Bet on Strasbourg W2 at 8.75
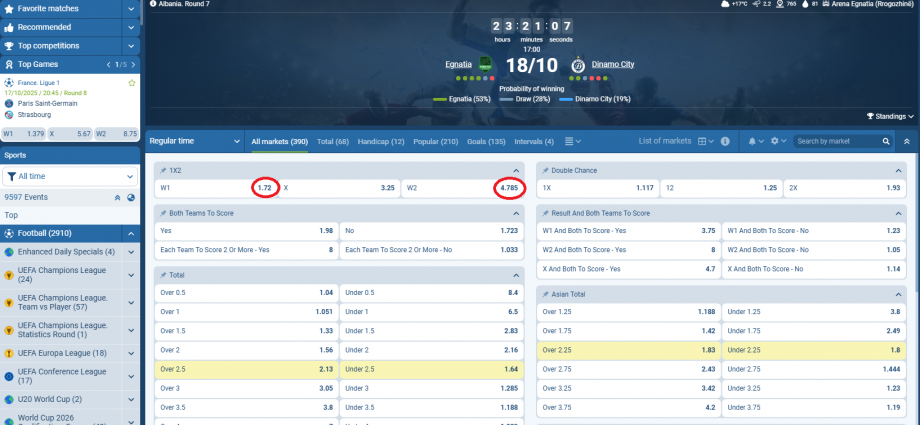Viewport: 920px width, 425px height. click(x=116, y=134)
